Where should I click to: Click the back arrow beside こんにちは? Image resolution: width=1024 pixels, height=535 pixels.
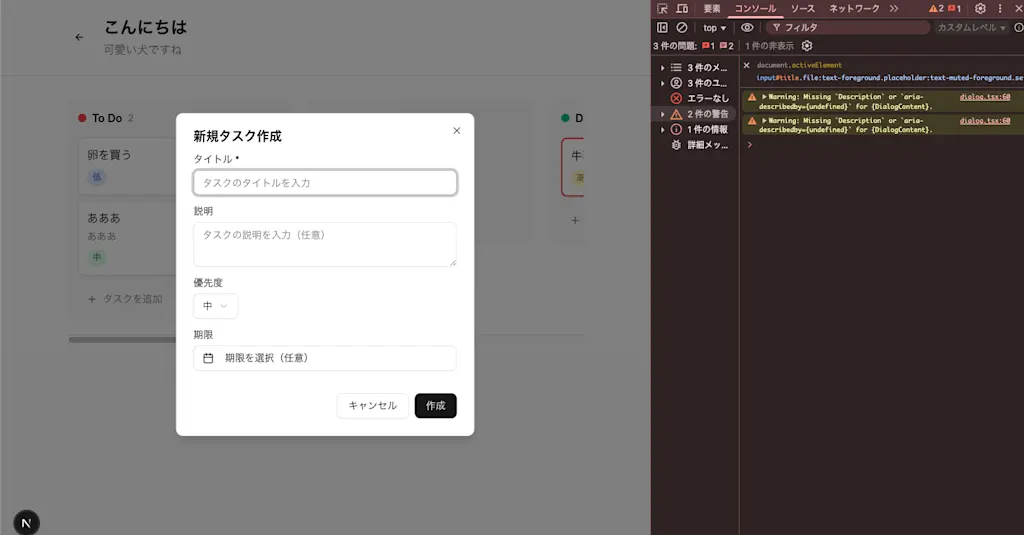(79, 37)
